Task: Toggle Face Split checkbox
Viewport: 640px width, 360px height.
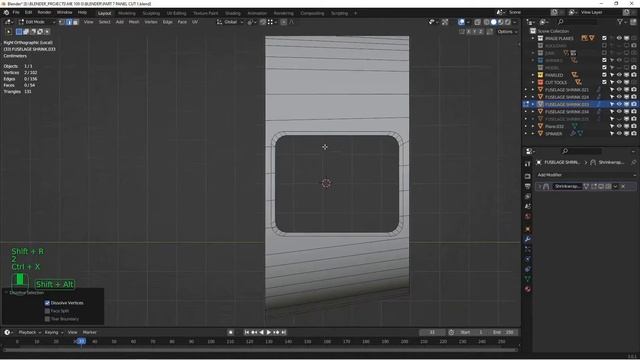Action: (x=47, y=311)
